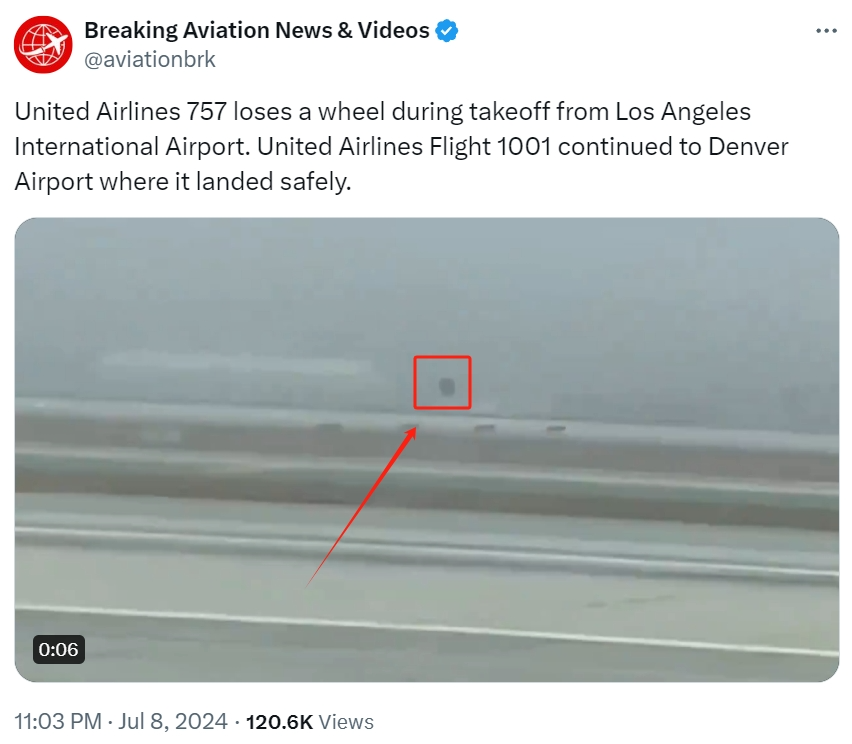This screenshot has height=744, width=852.
Task: Click the airplane globe logo in the avatar
Action: pos(43,44)
